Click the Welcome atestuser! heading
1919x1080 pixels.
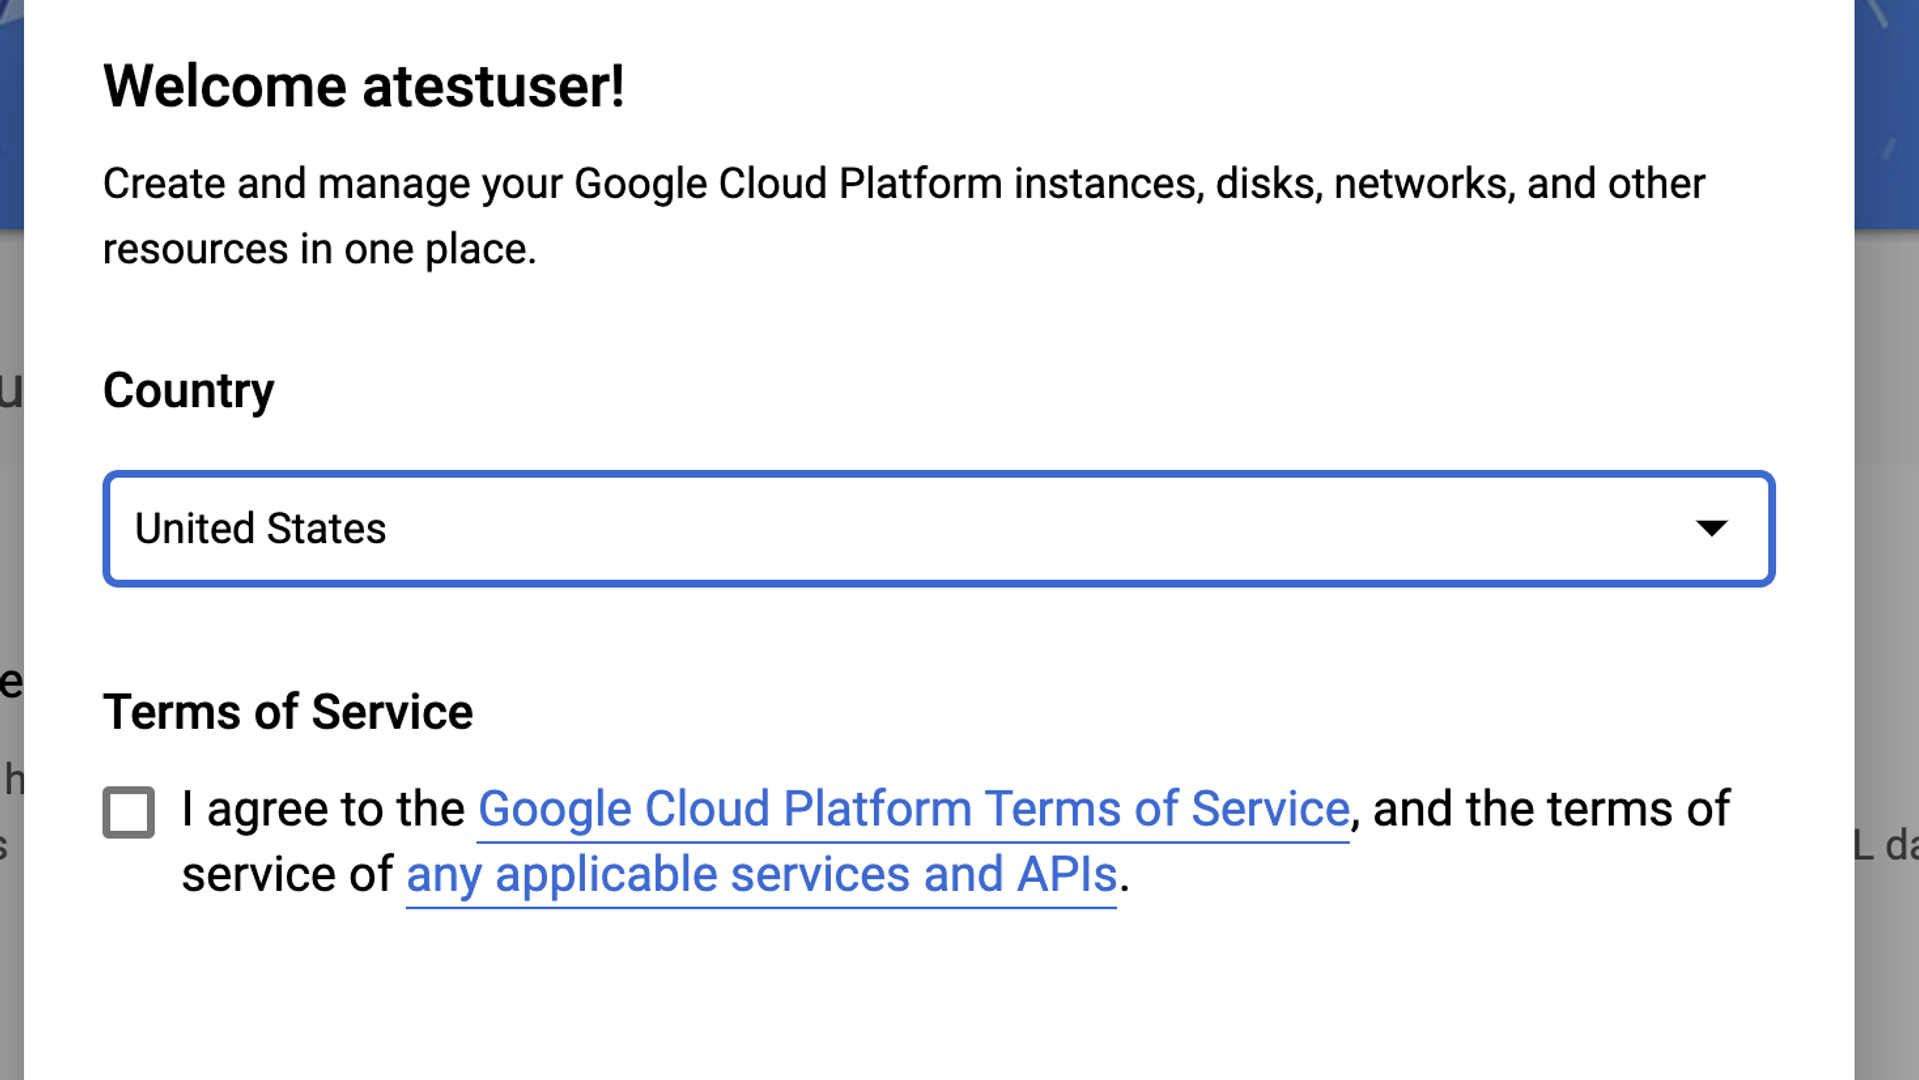[364, 86]
